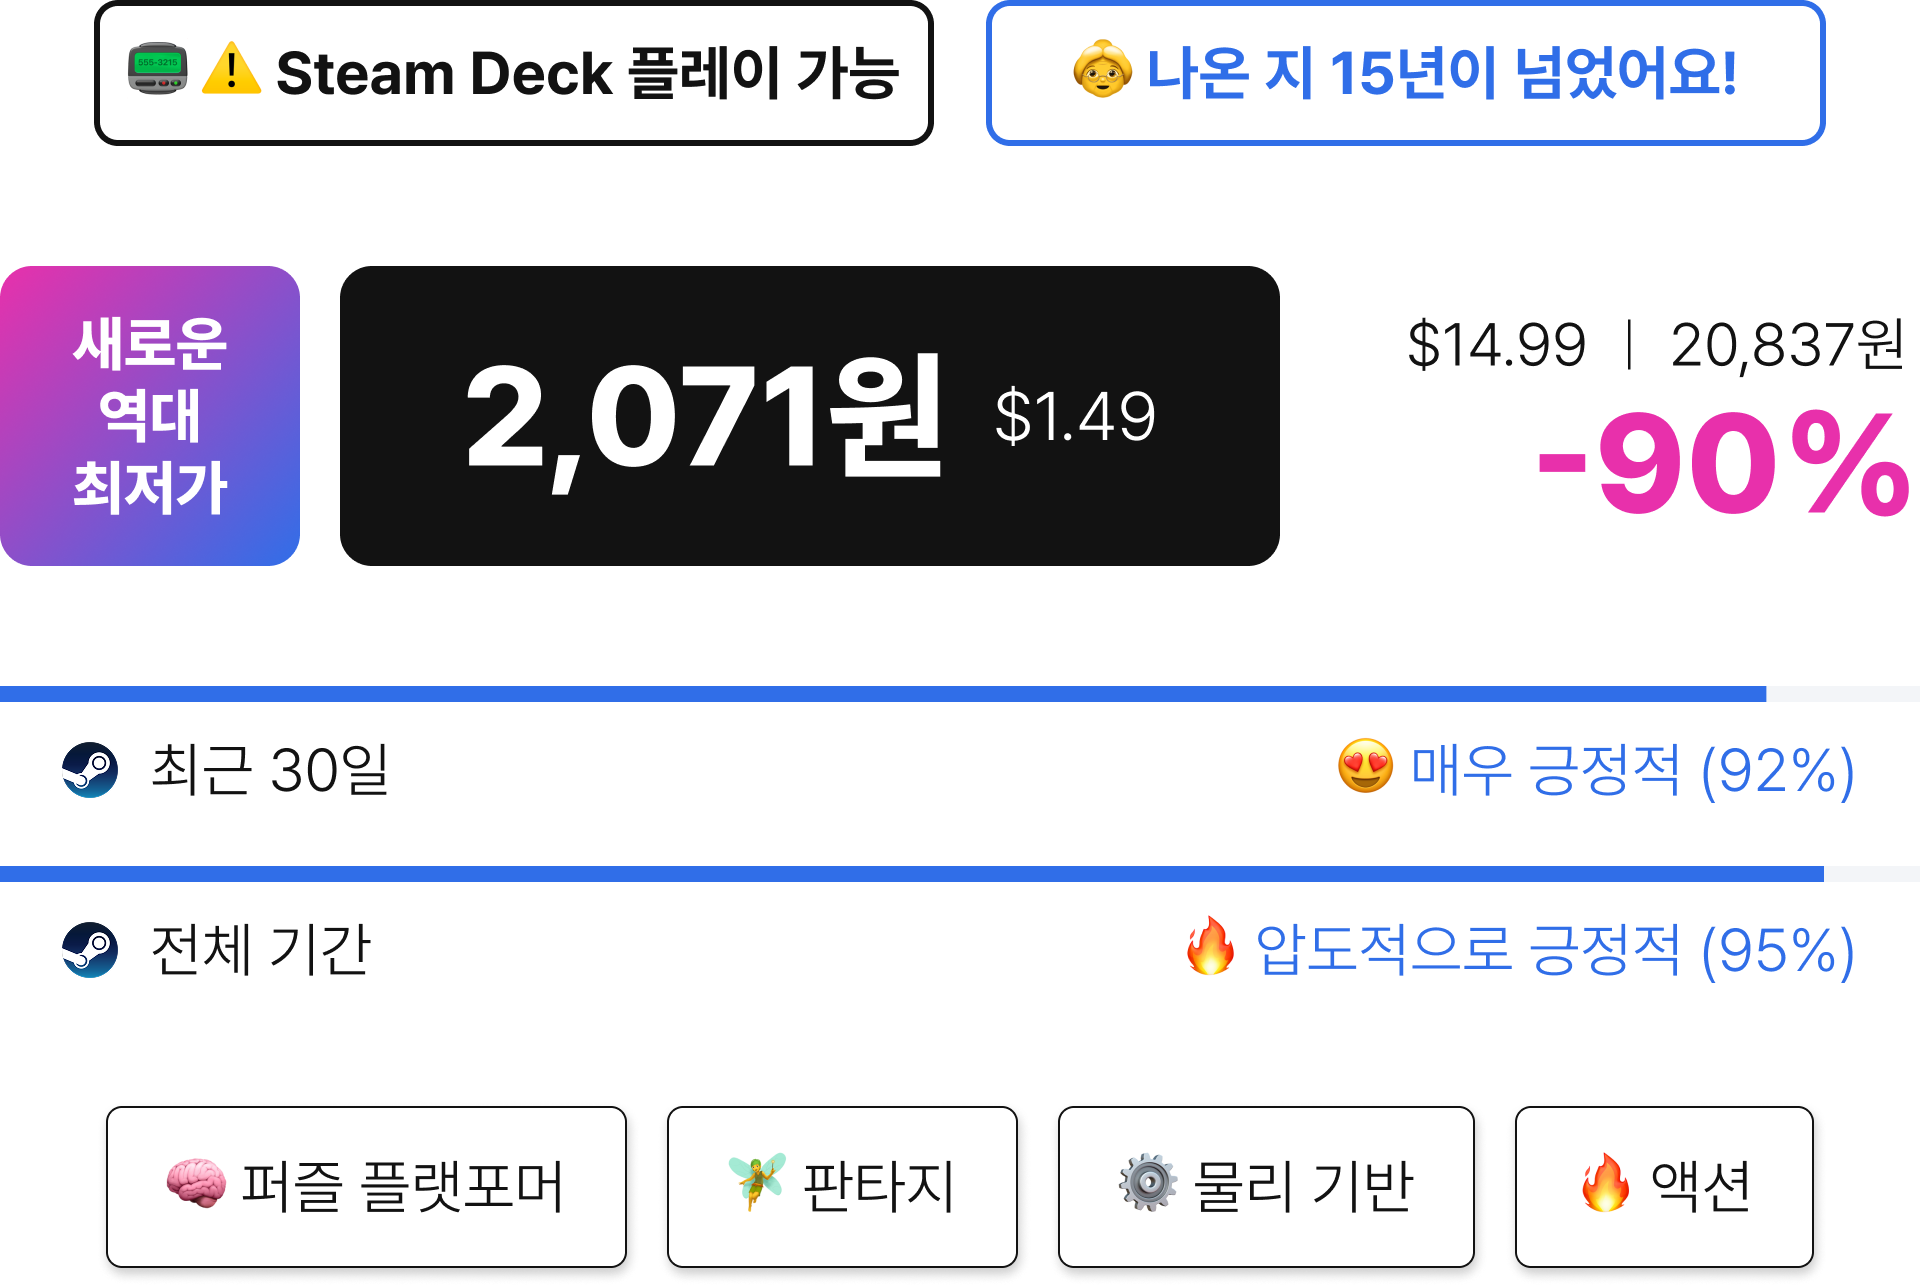Screen dimensions: 1920x1286
Task: Select the 퍼즐 플랫포머 tag button
Action: tap(366, 1186)
